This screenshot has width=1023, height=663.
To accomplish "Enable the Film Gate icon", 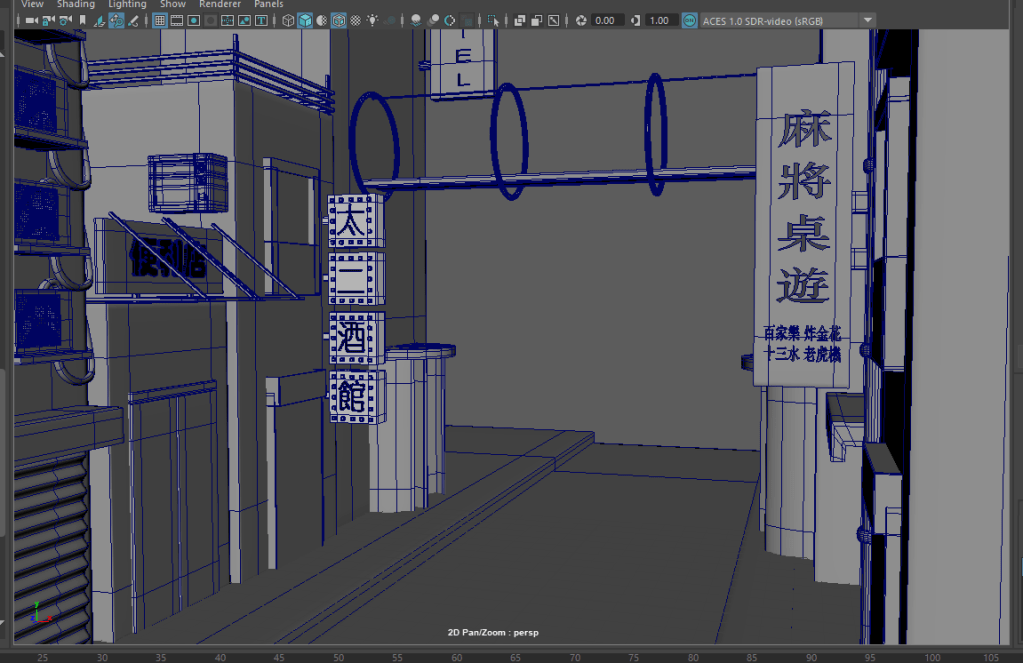I will pyautogui.click(x=176, y=20).
